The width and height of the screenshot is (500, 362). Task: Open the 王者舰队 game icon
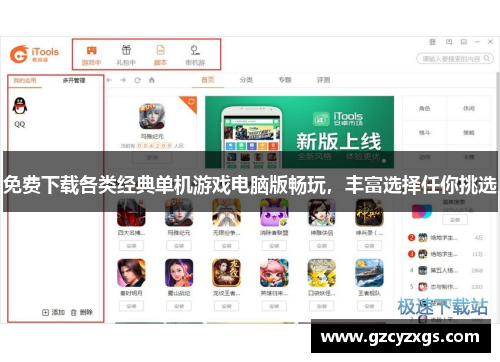369,273
